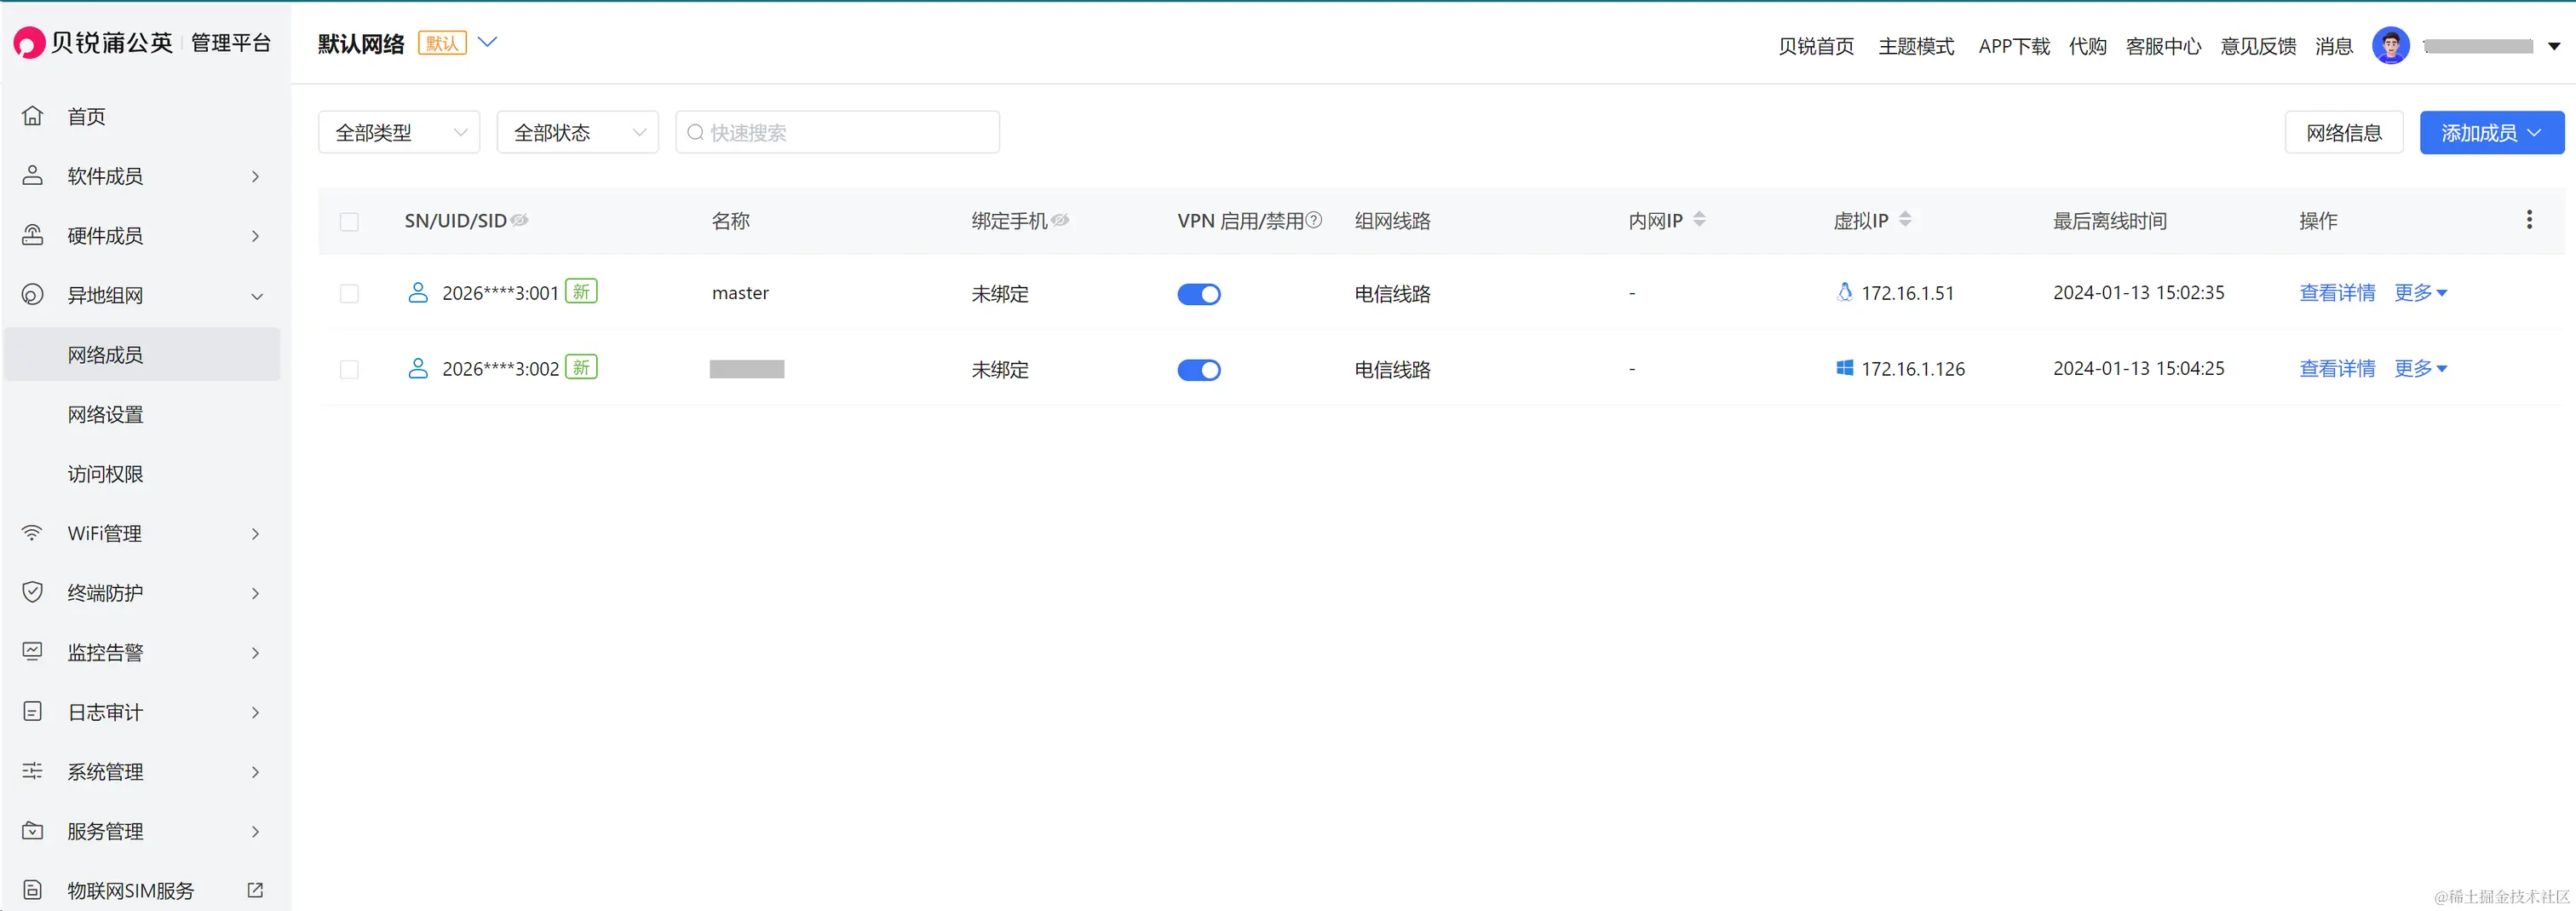Click the Windows icon beside 172.16.1.126

[1845, 368]
